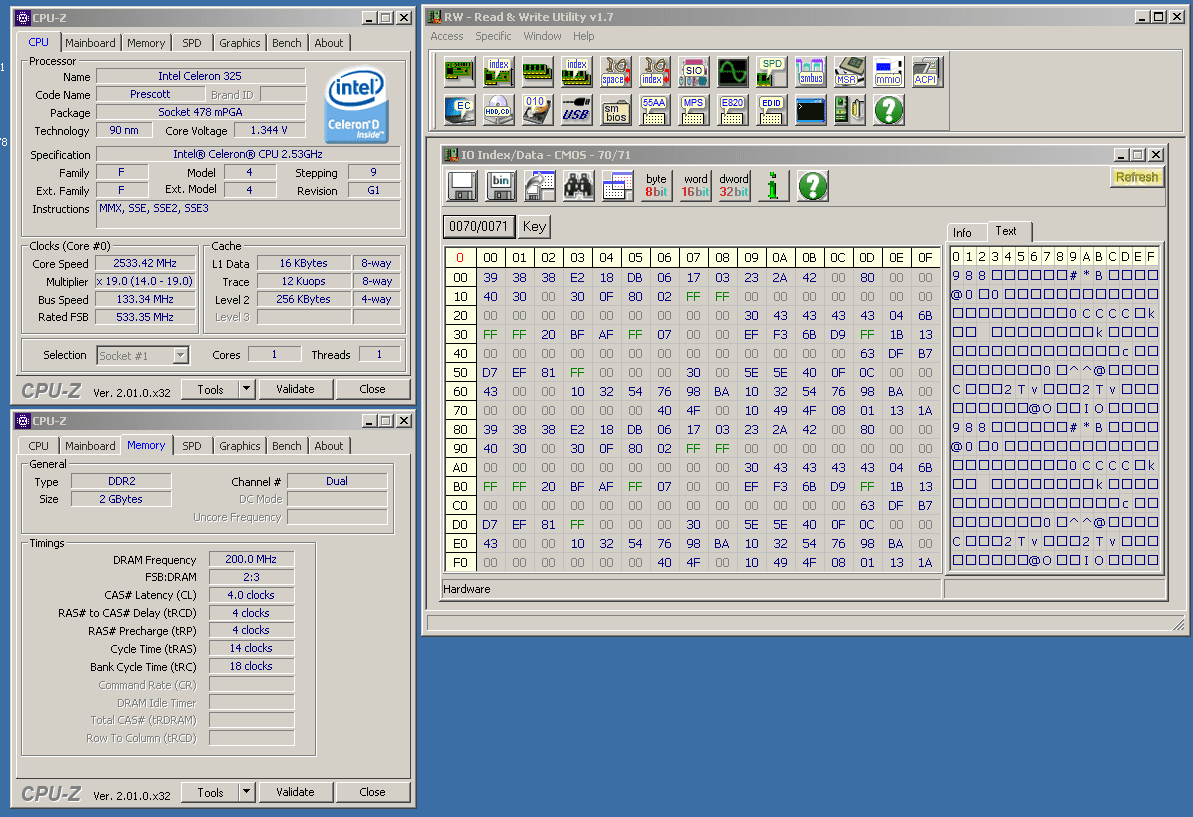This screenshot has height=817, width=1193.
Task: Open the green help icon in RW main toolbar
Action: point(888,110)
